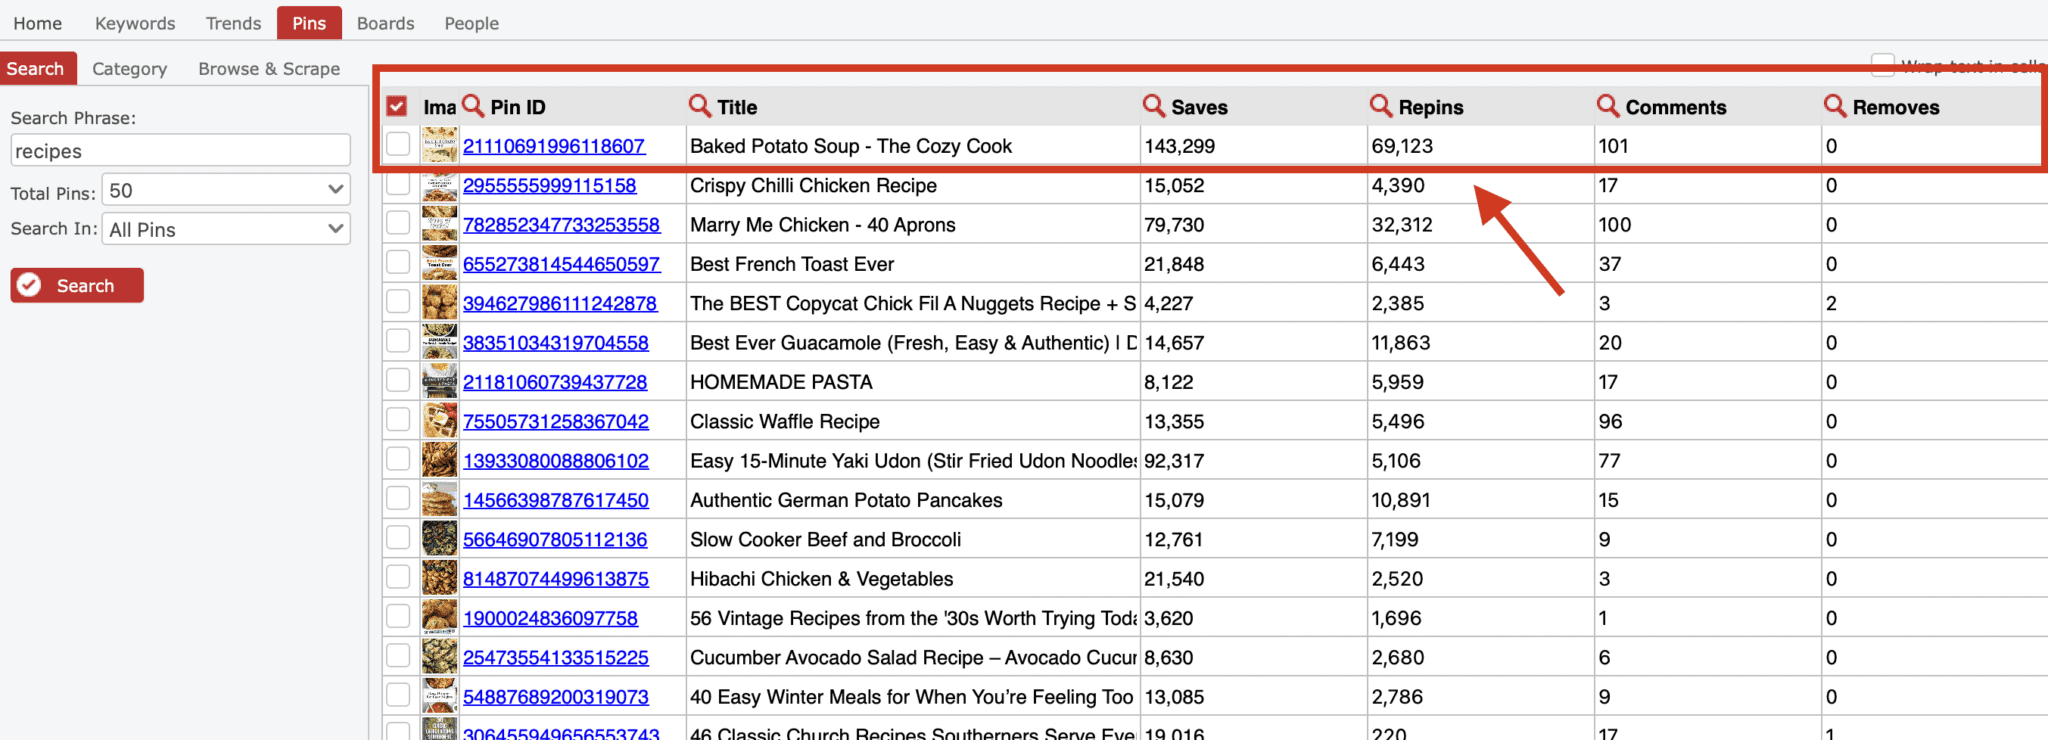This screenshot has width=2048, height=740.
Task: Open the Category sub-tab
Action: point(129,69)
